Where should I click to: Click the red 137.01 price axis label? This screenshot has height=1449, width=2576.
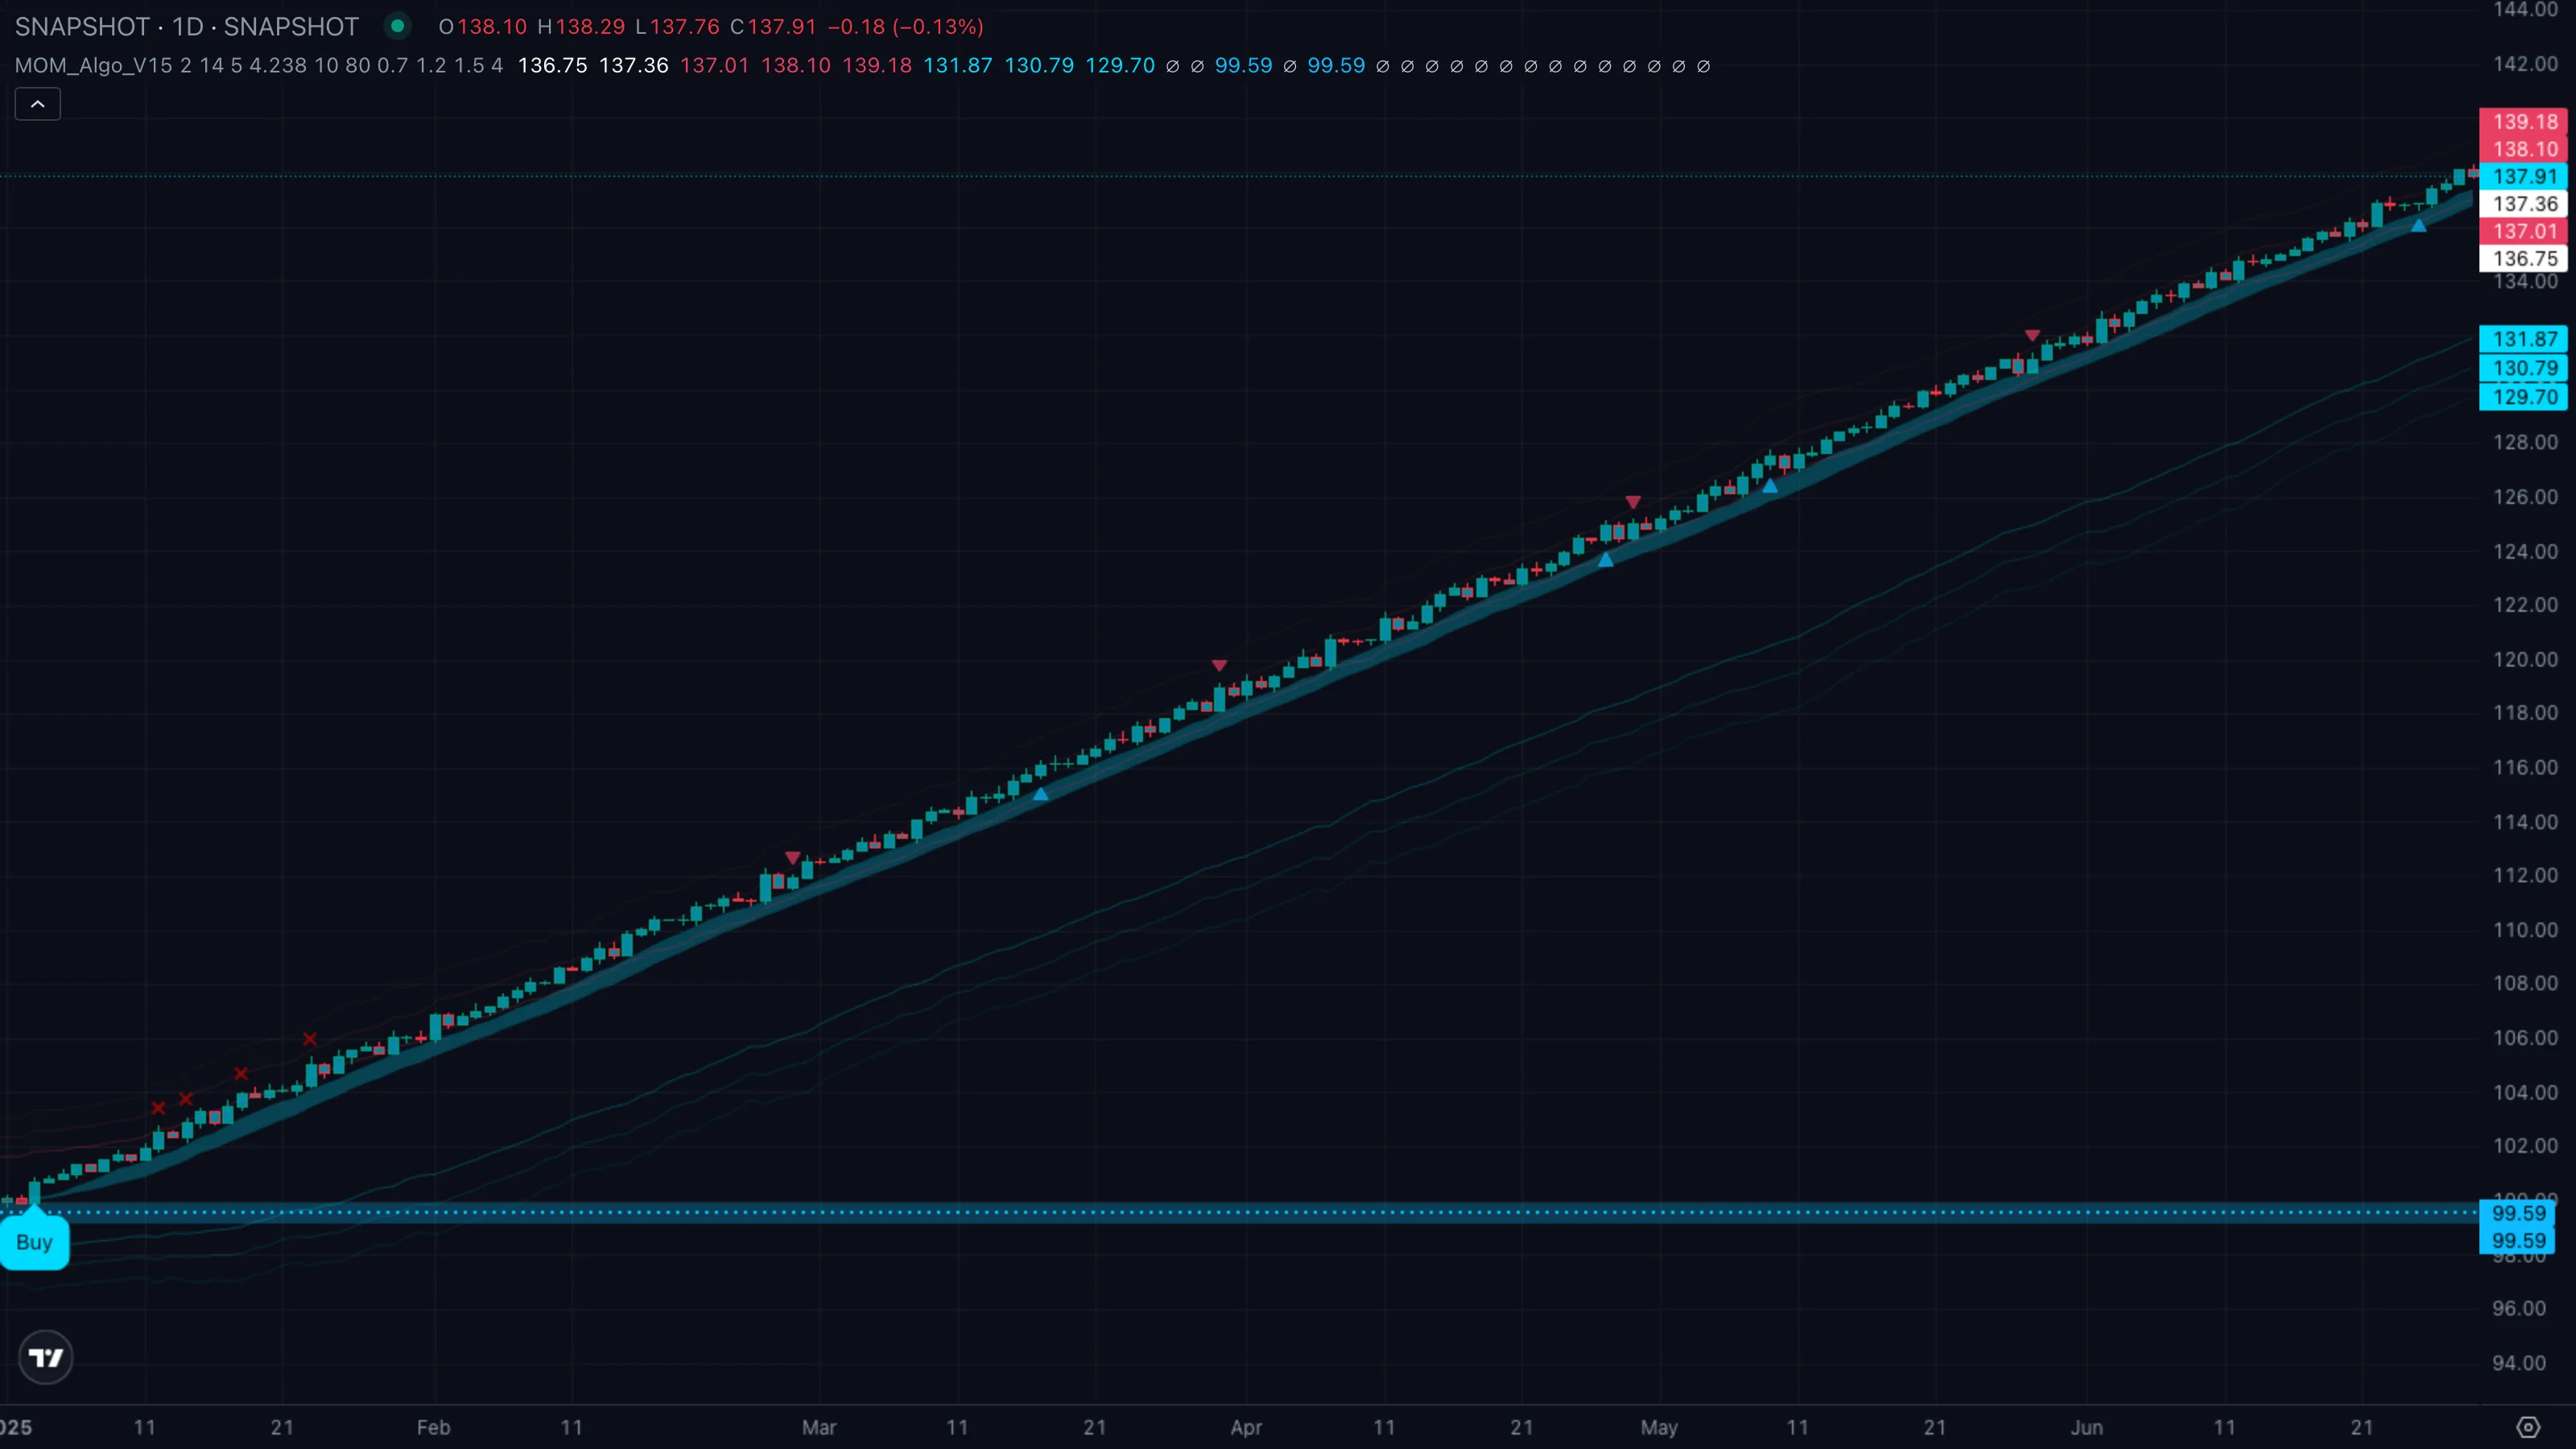tap(2524, 231)
